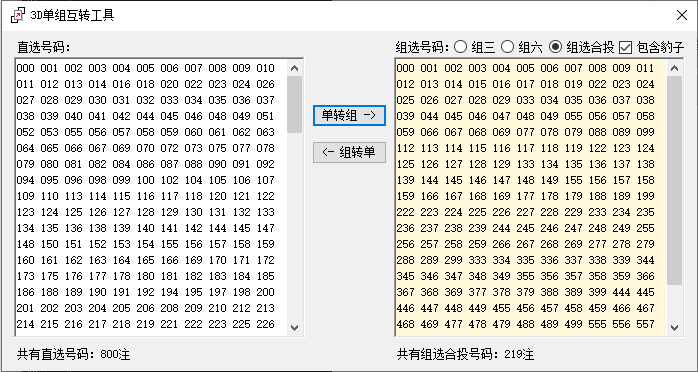Close the 3D单组互转工具 window

pyautogui.click(x=682, y=16)
